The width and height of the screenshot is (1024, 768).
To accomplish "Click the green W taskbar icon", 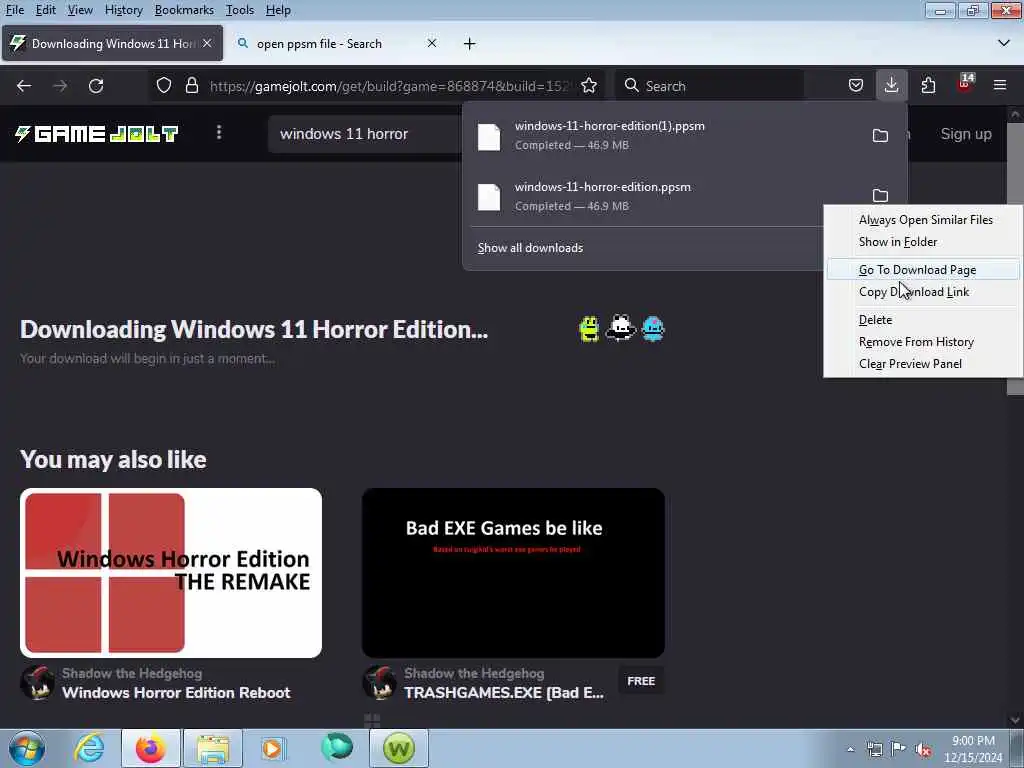I will pyautogui.click(x=399, y=748).
